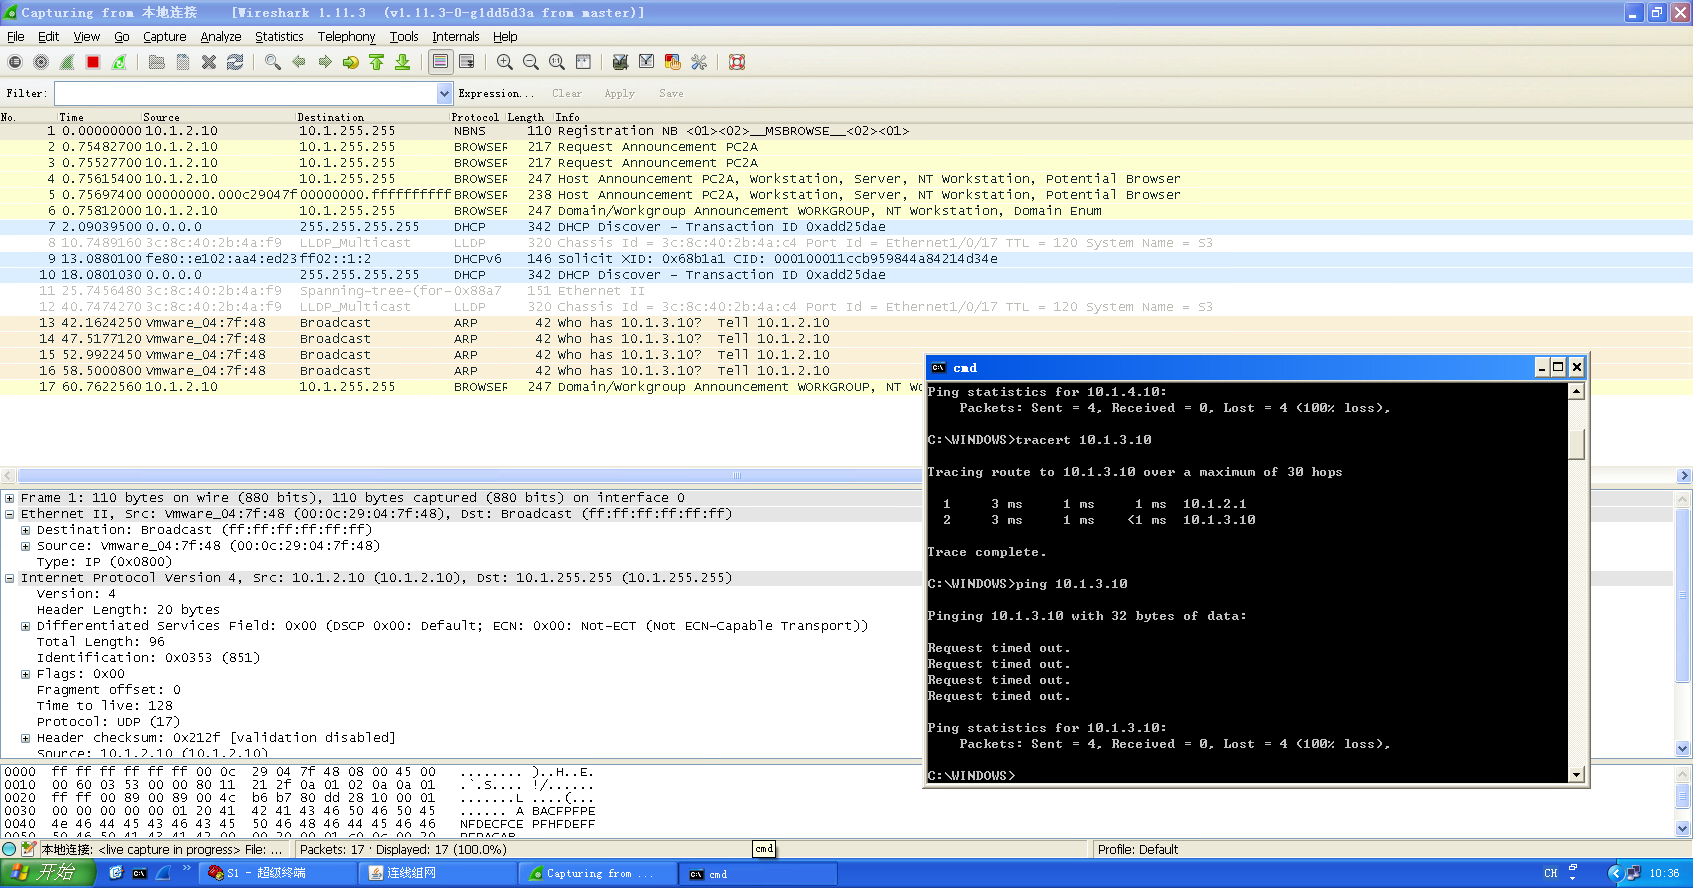The width and height of the screenshot is (1693, 888).
Task: Click the expert info status indicator
Action: pyautogui.click(x=10, y=849)
